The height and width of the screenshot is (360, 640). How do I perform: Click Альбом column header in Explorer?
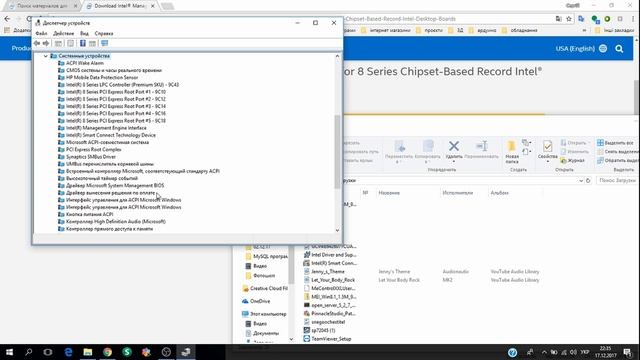(x=500, y=193)
